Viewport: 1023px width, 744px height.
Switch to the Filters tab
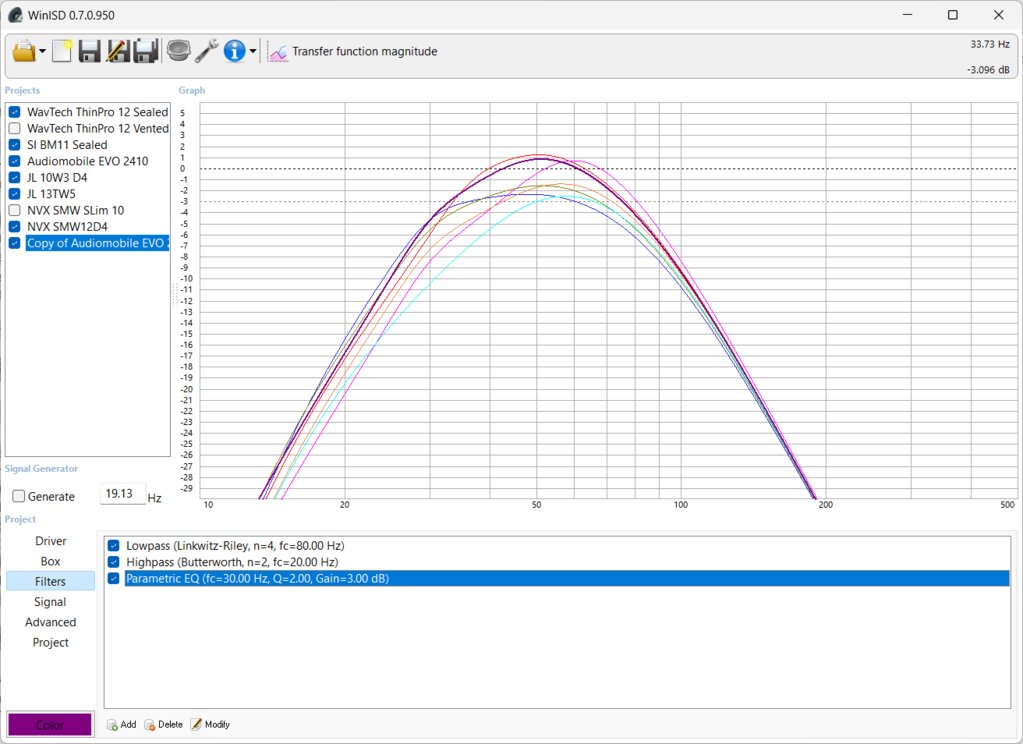point(51,581)
